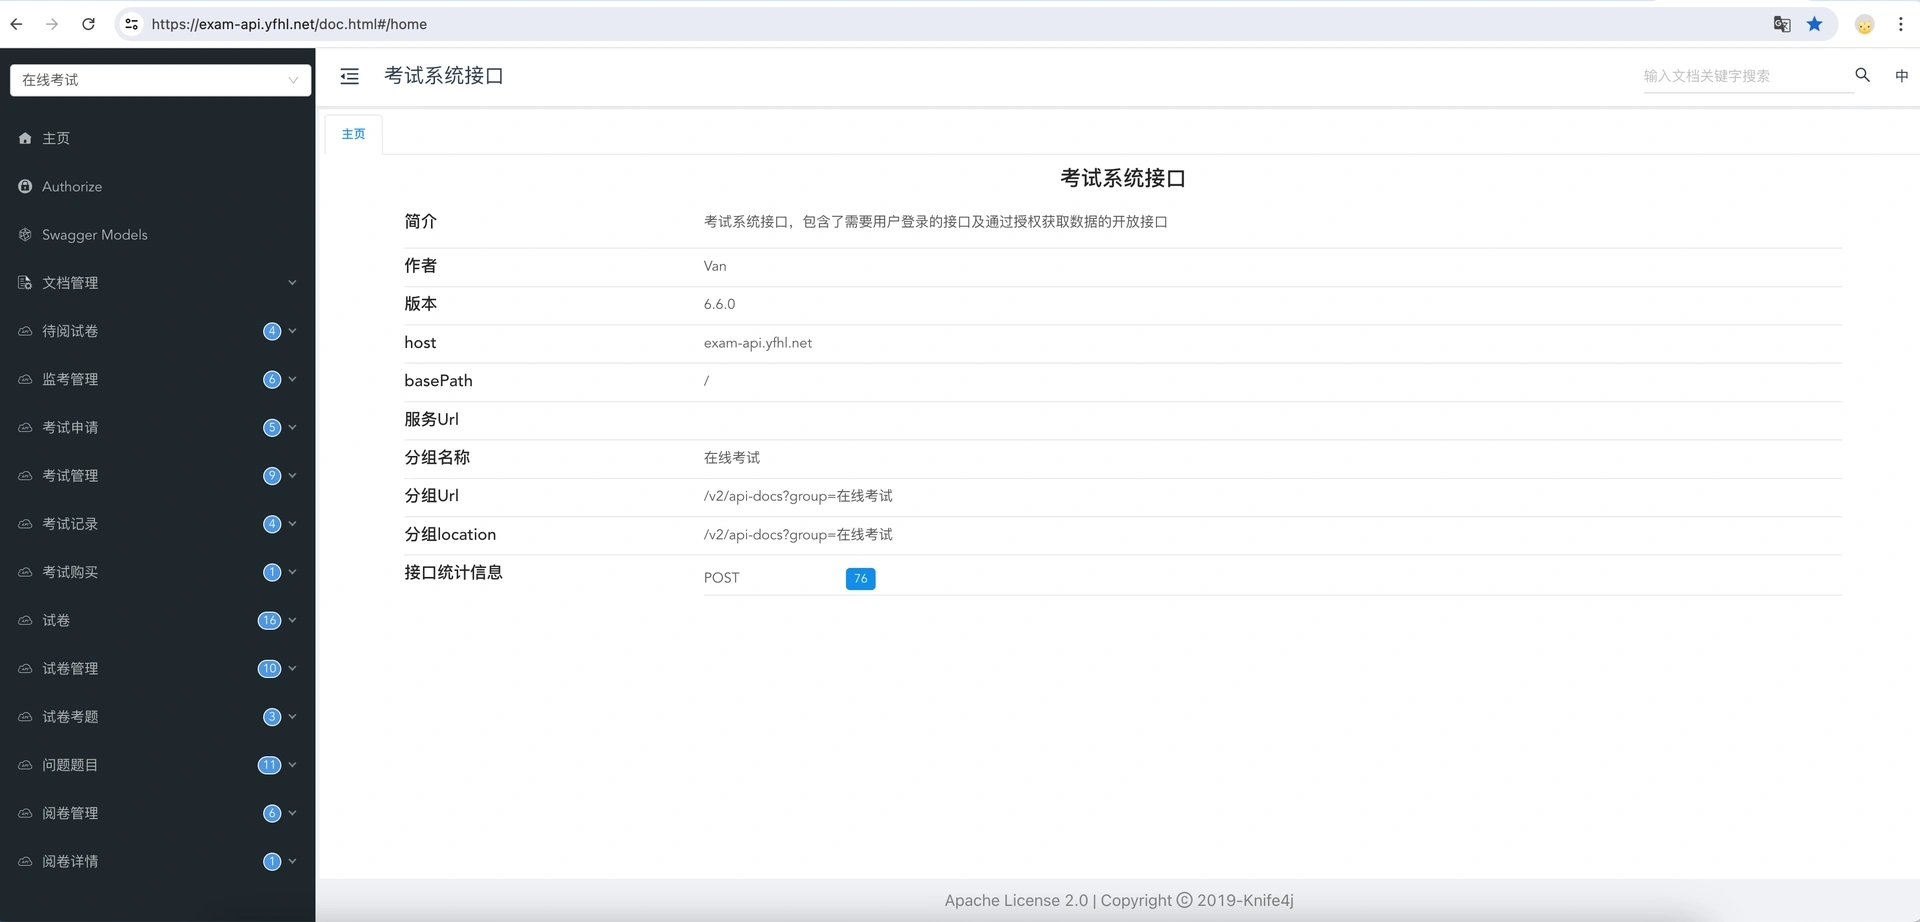Click the cloud icon beside 问题题目
This screenshot has width=1920, height=922.
pos(25,765)
